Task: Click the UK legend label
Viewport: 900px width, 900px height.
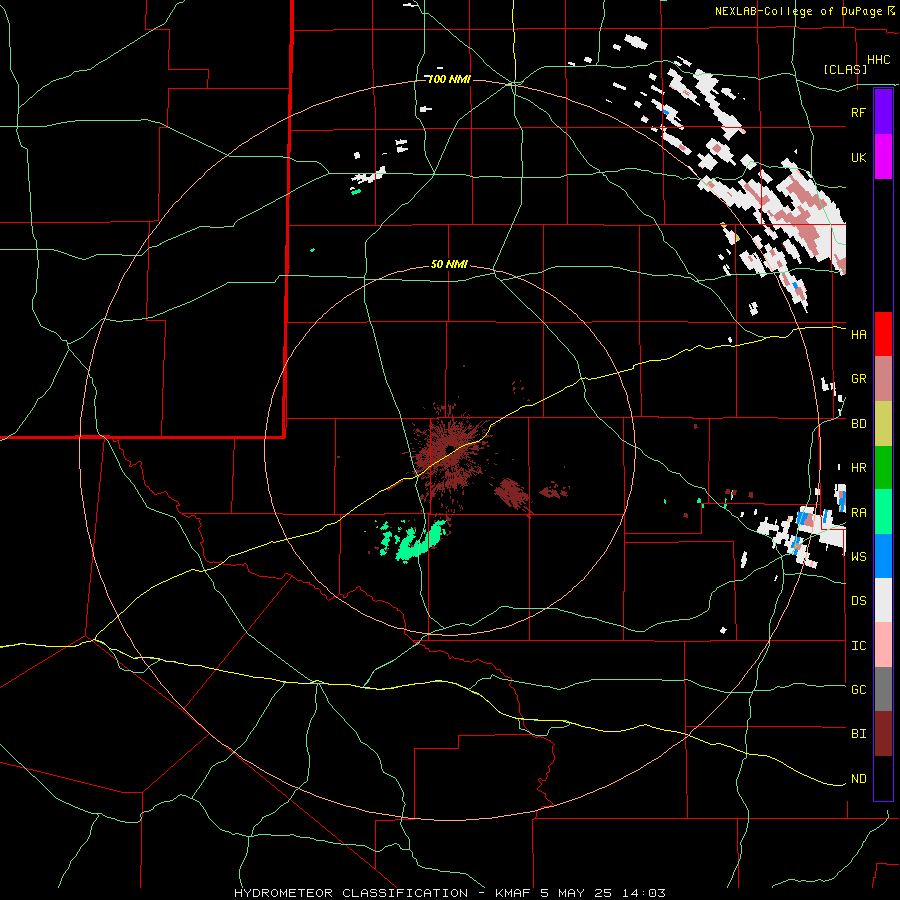Action: tap(858, 157)
